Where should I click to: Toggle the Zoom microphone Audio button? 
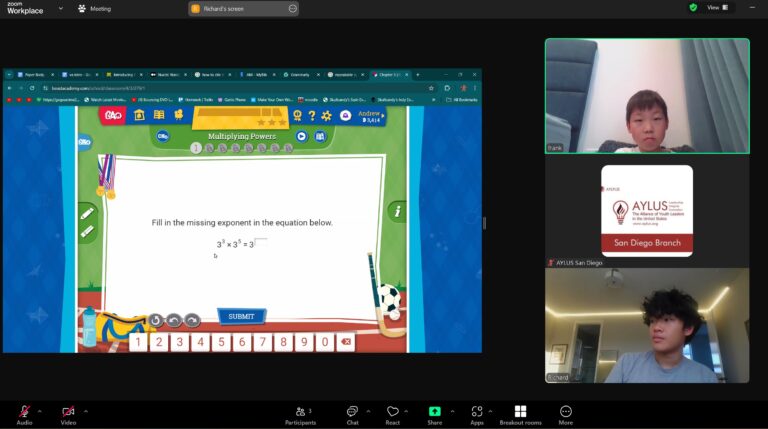tap(24, 415)
